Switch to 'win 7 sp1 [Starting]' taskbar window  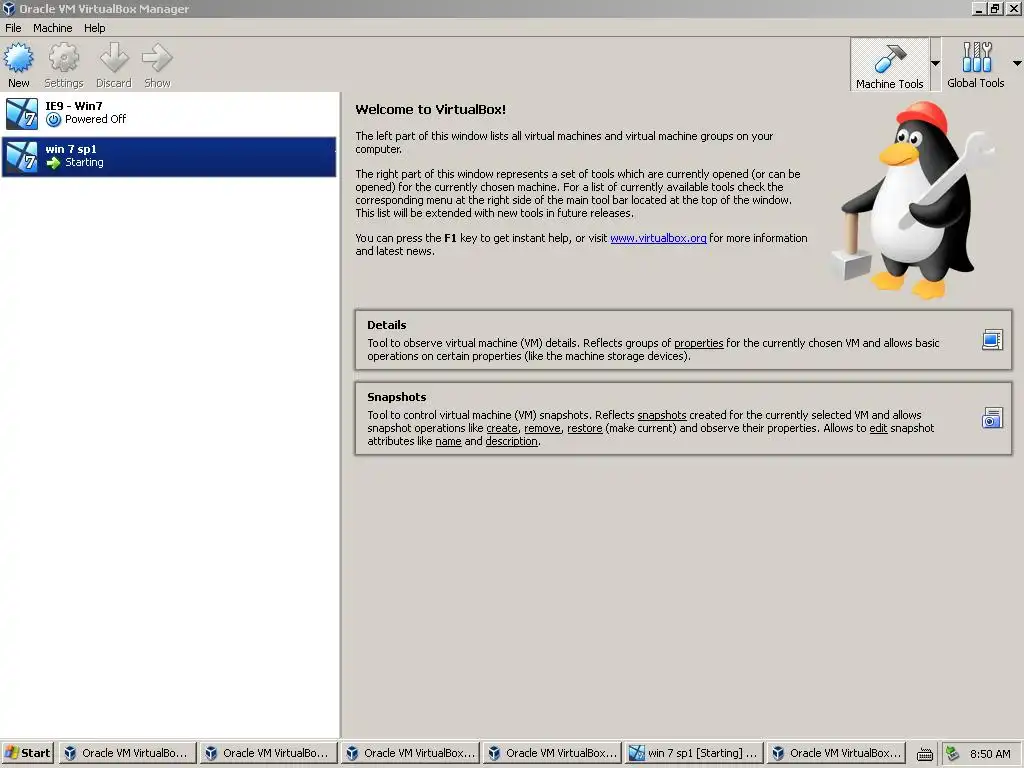pyautogui.click(x=693, y=753)
